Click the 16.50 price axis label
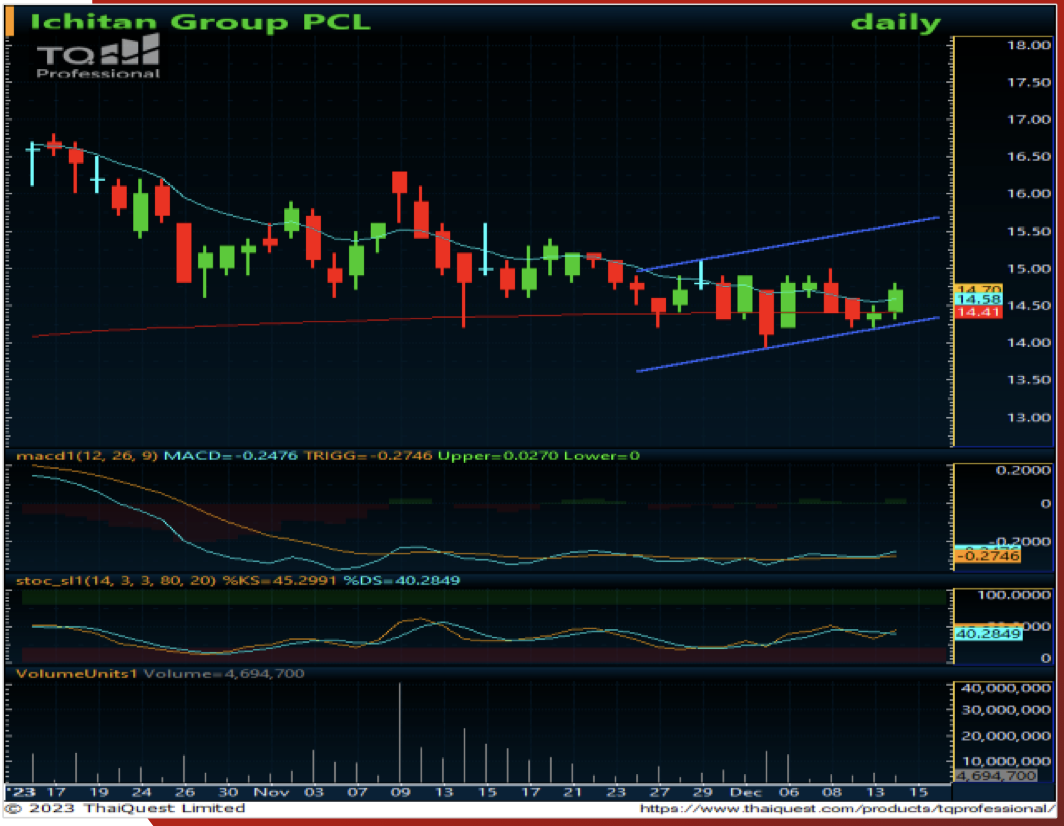 (1029, 156)
